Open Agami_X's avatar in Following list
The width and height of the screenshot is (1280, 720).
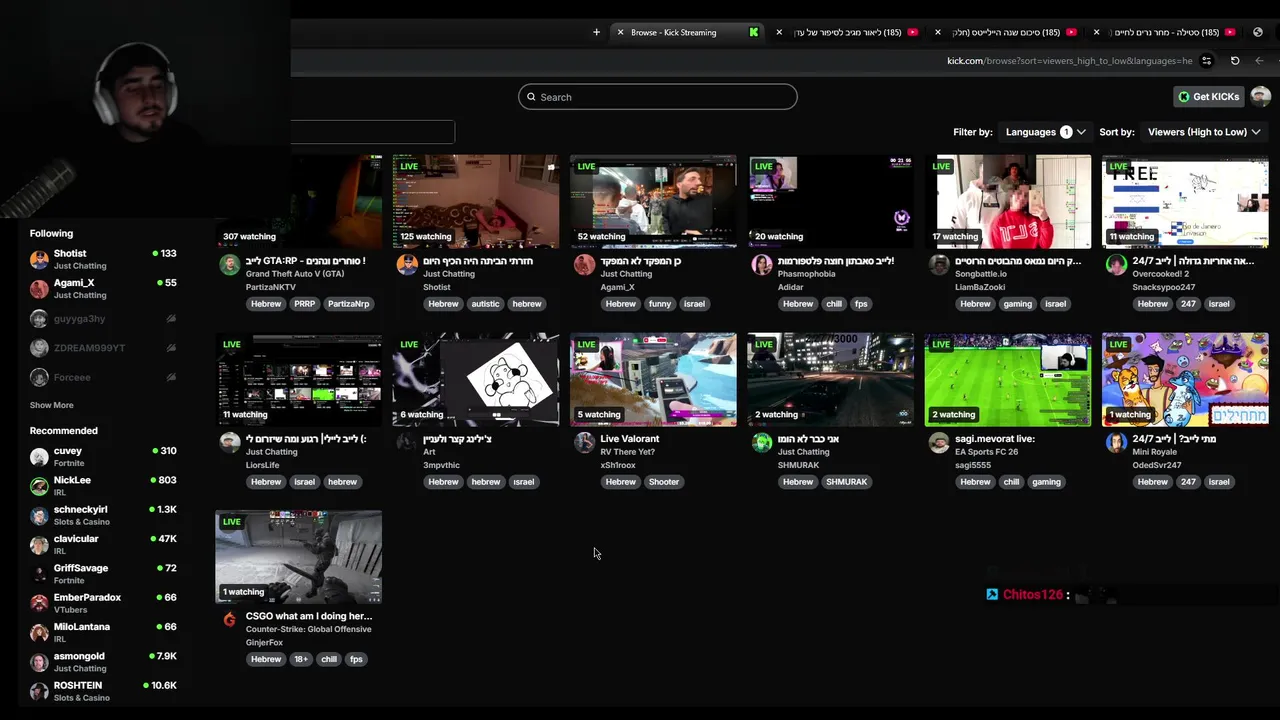(x=39, y=289)
